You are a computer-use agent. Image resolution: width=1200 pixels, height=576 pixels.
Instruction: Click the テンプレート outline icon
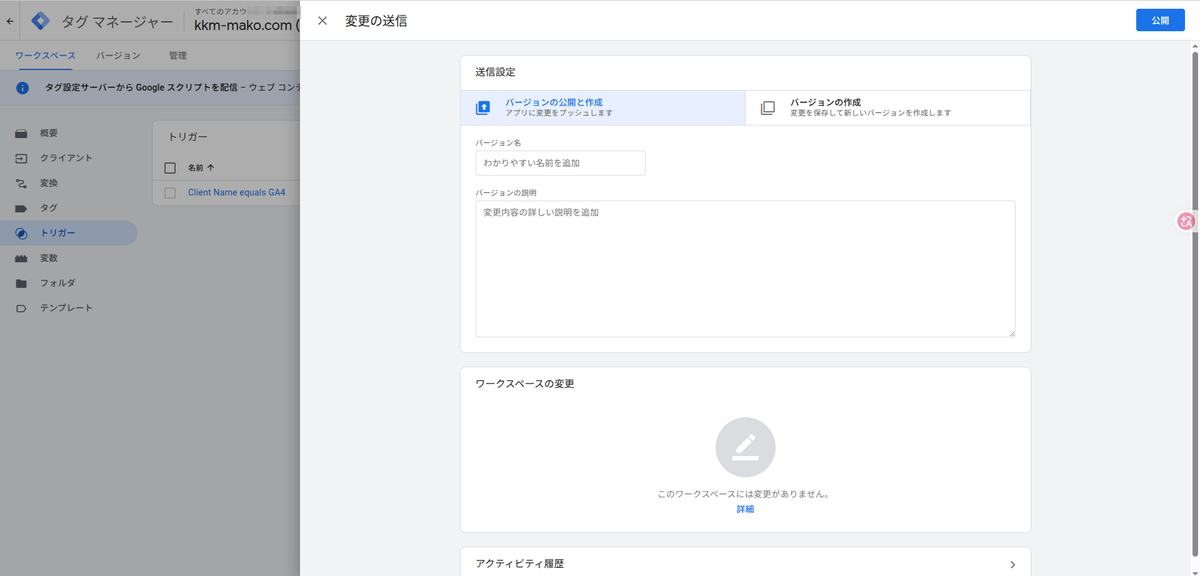point(21,308)
